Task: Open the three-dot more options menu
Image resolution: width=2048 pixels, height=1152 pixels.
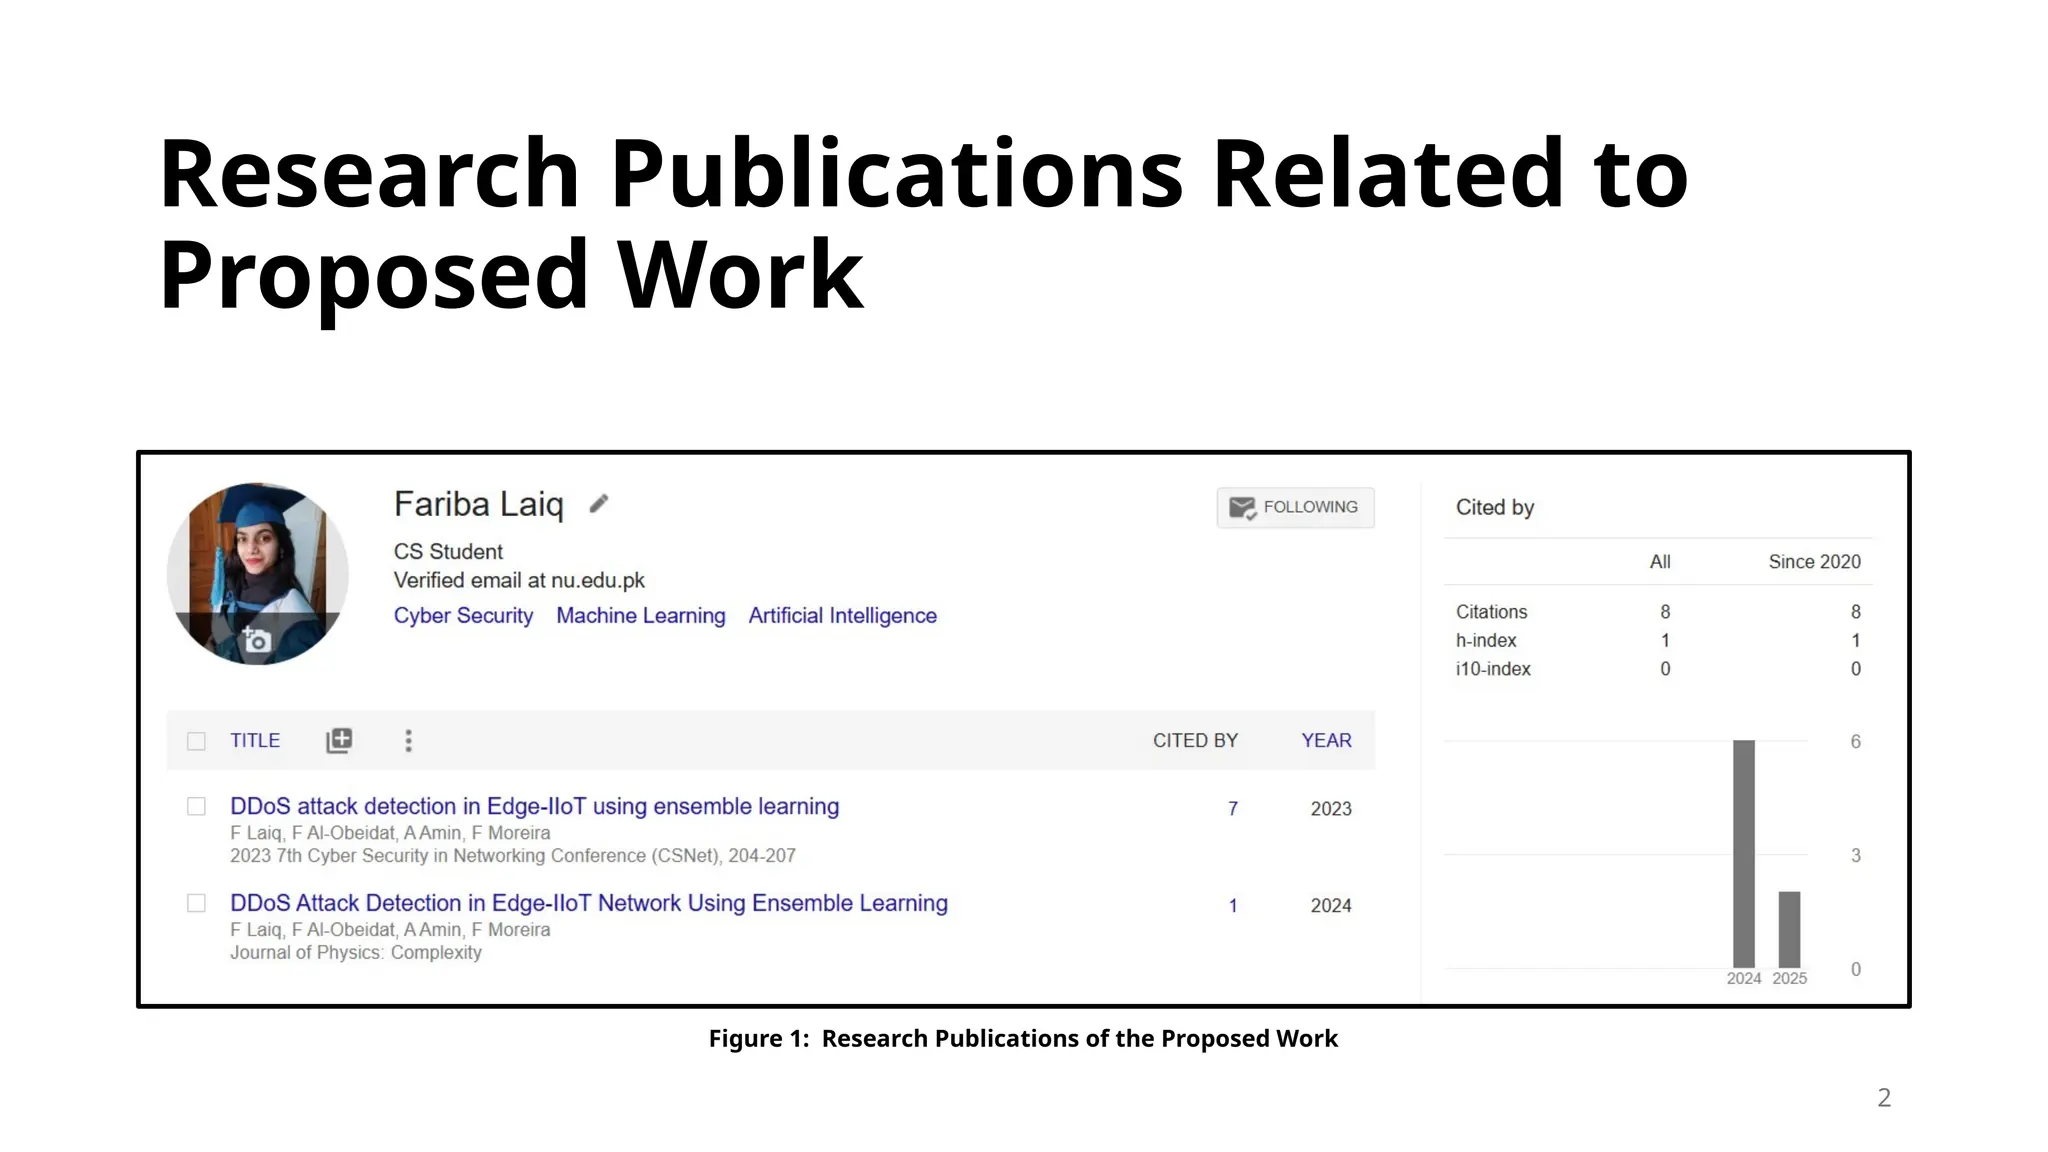Action: tap(408, 740)
